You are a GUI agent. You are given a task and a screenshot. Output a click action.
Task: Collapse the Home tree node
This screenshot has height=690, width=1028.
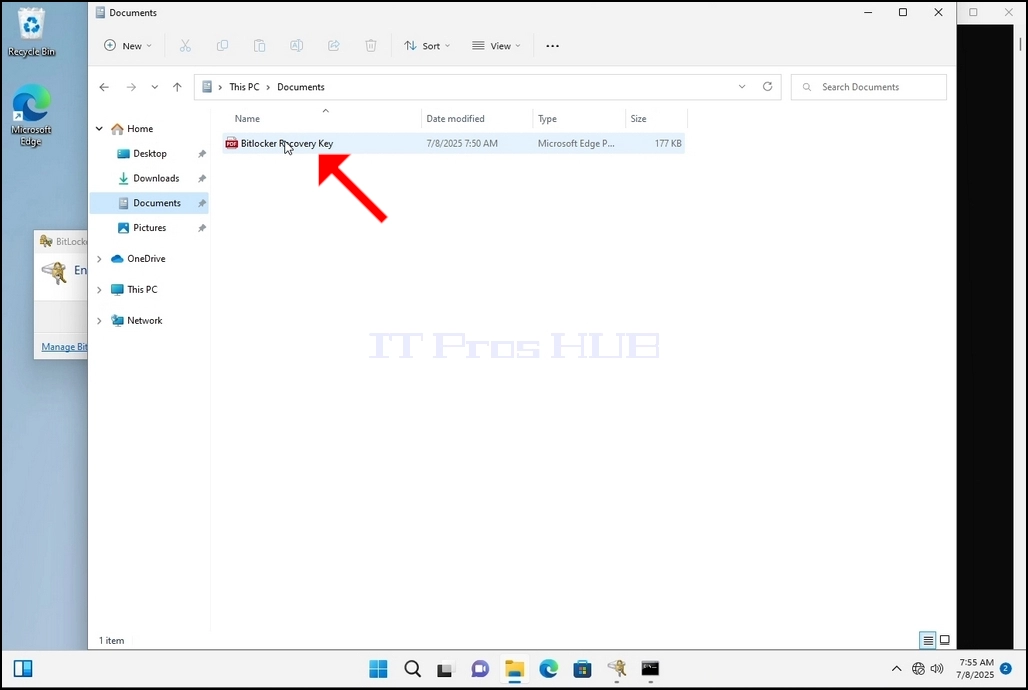pyautogui.click(x=99, y=129)
